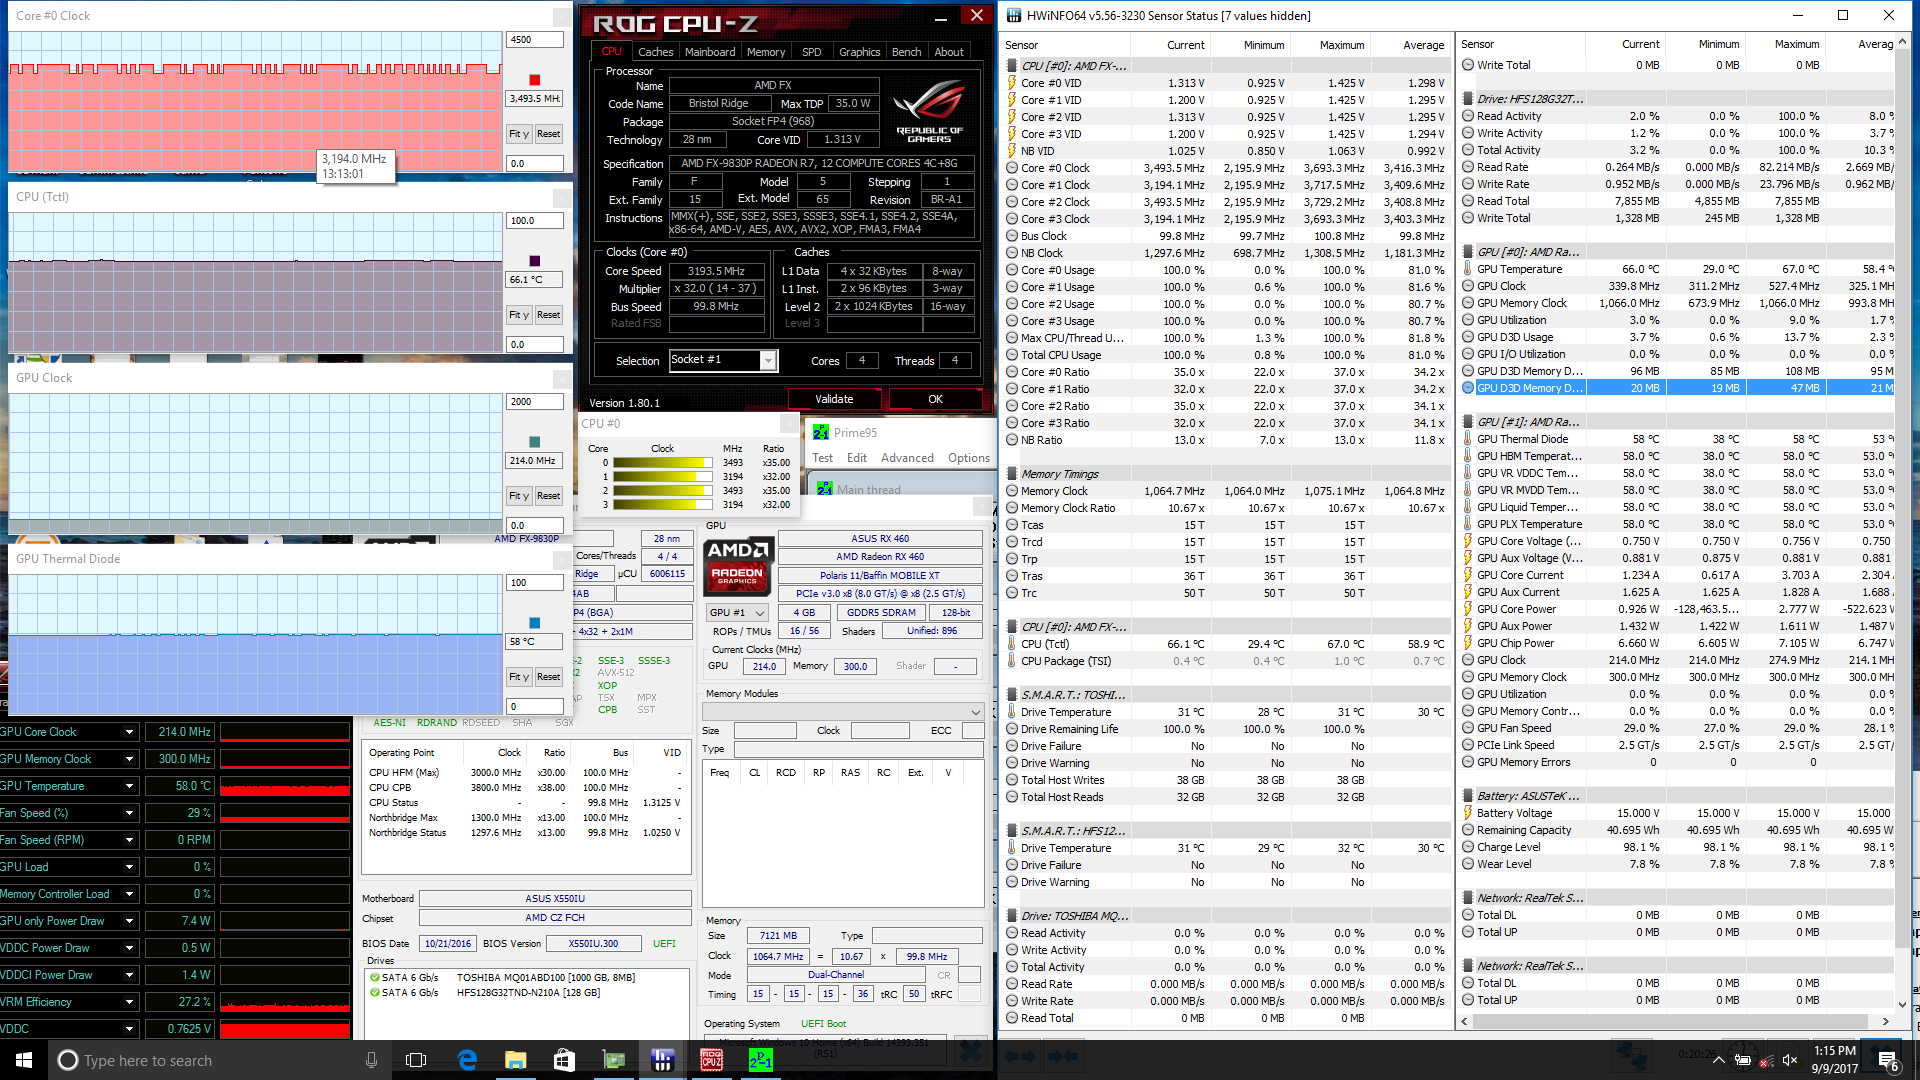Image resolution: width=1920 pixels, height=1080 pixels.
Task: Click the icon beside CPU (Tctl) sensor row
Action: point(1012,644)
